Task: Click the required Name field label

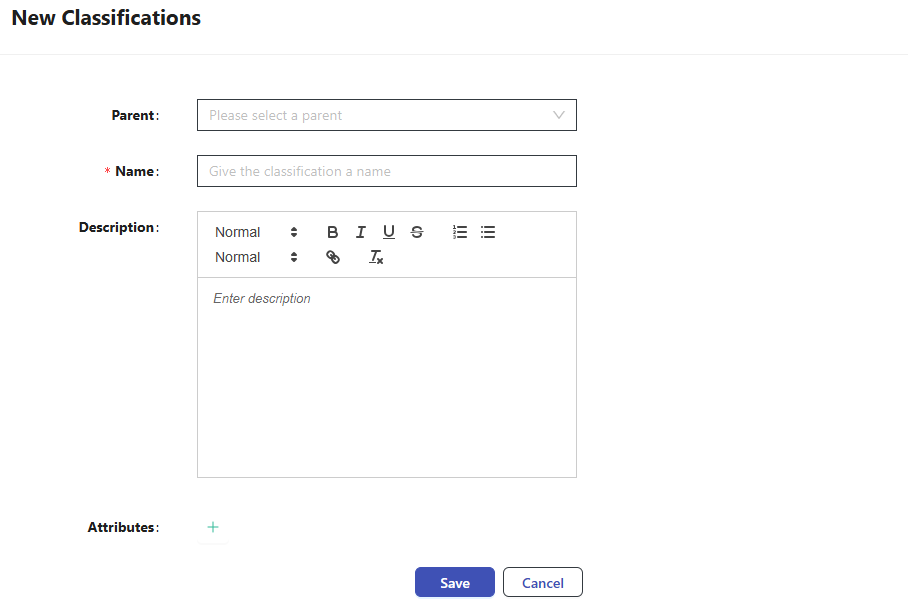Action: (x=135, y=171)
